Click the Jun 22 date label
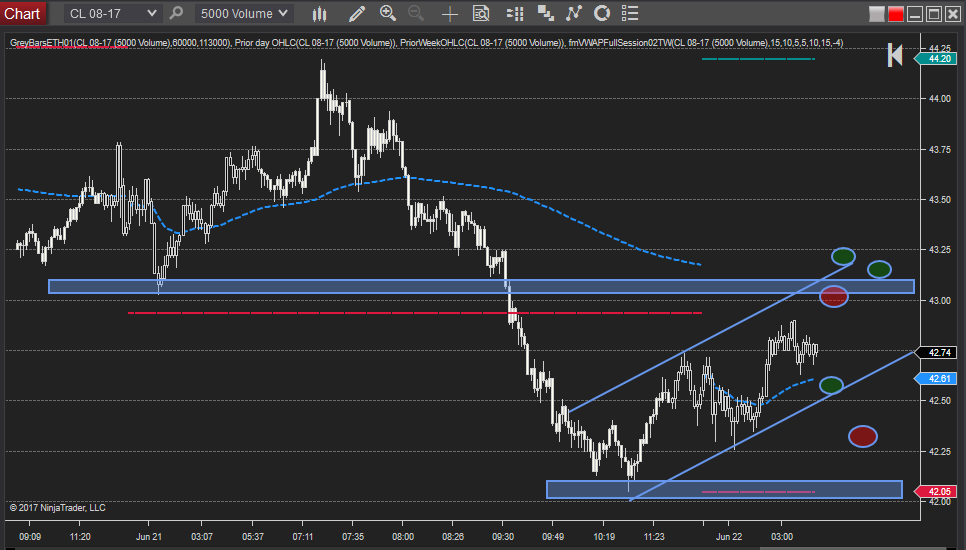 tap(729, 536)
